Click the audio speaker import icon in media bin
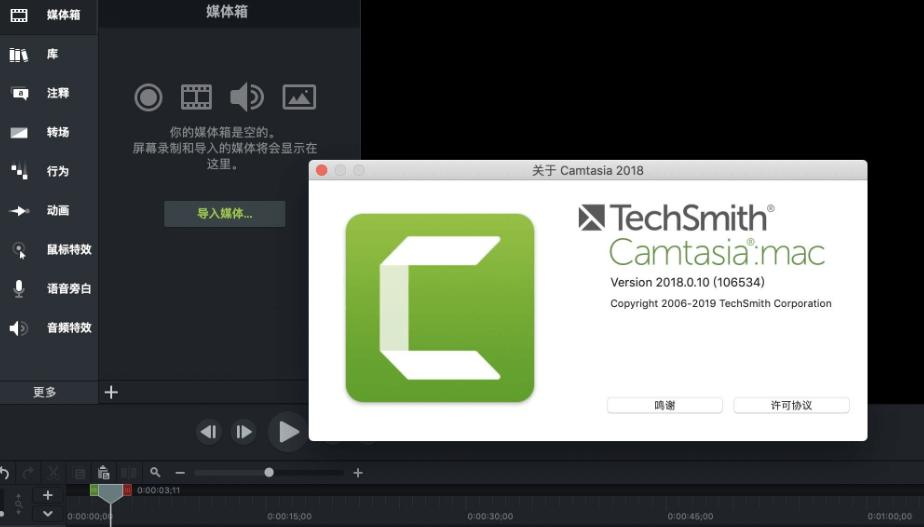Image resolution: width=924 pixels, height=527 pixels. [247, 97]
